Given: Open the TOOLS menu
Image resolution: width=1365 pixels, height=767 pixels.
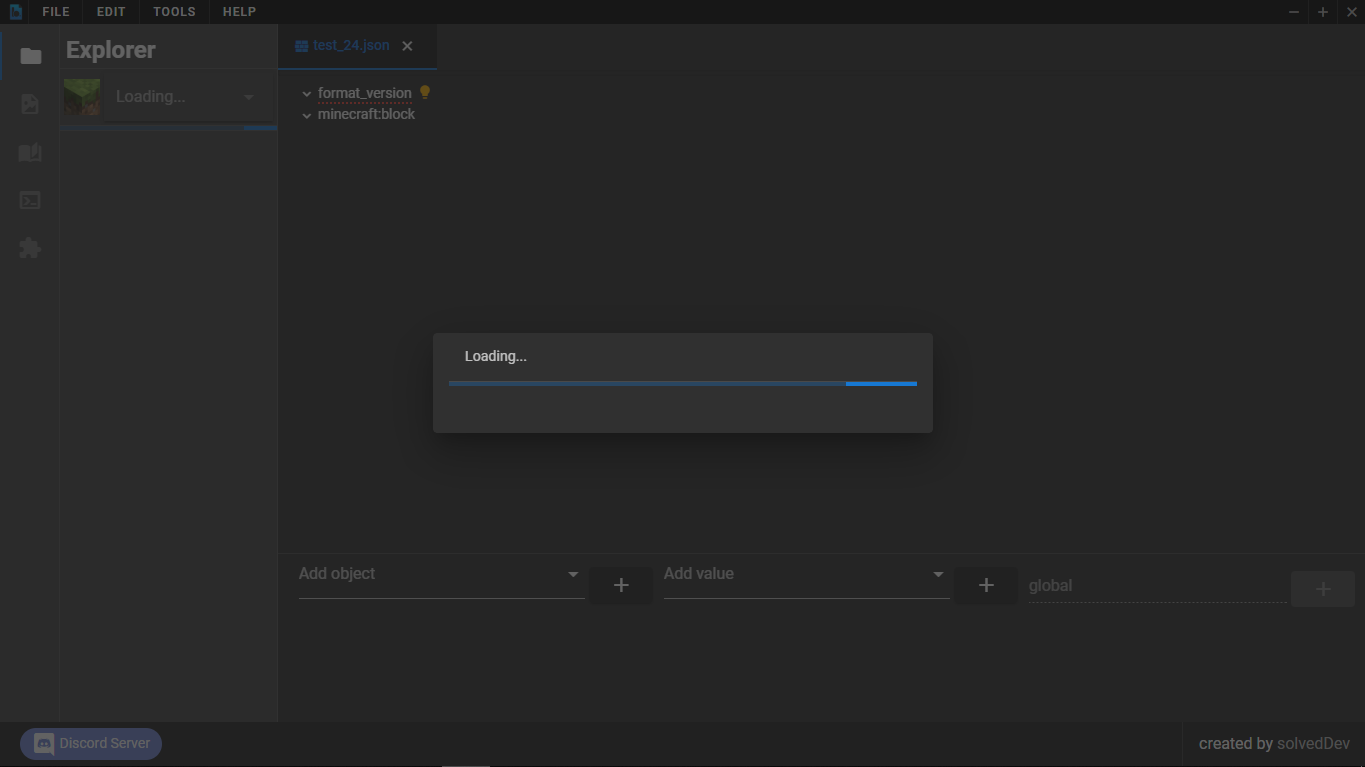Looking at the screenshot, I should click(174, 12).
